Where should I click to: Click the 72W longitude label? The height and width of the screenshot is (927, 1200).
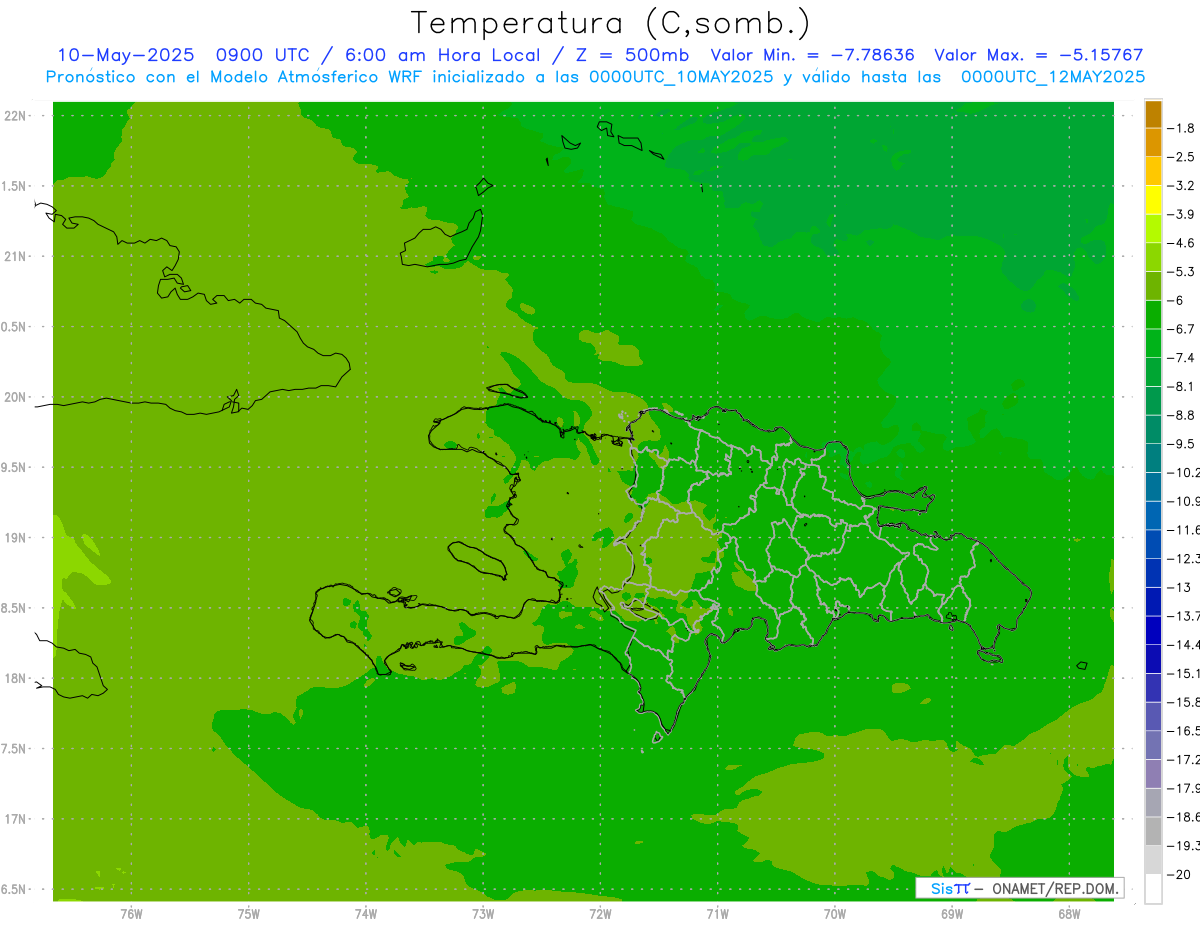tap(600, 913)
